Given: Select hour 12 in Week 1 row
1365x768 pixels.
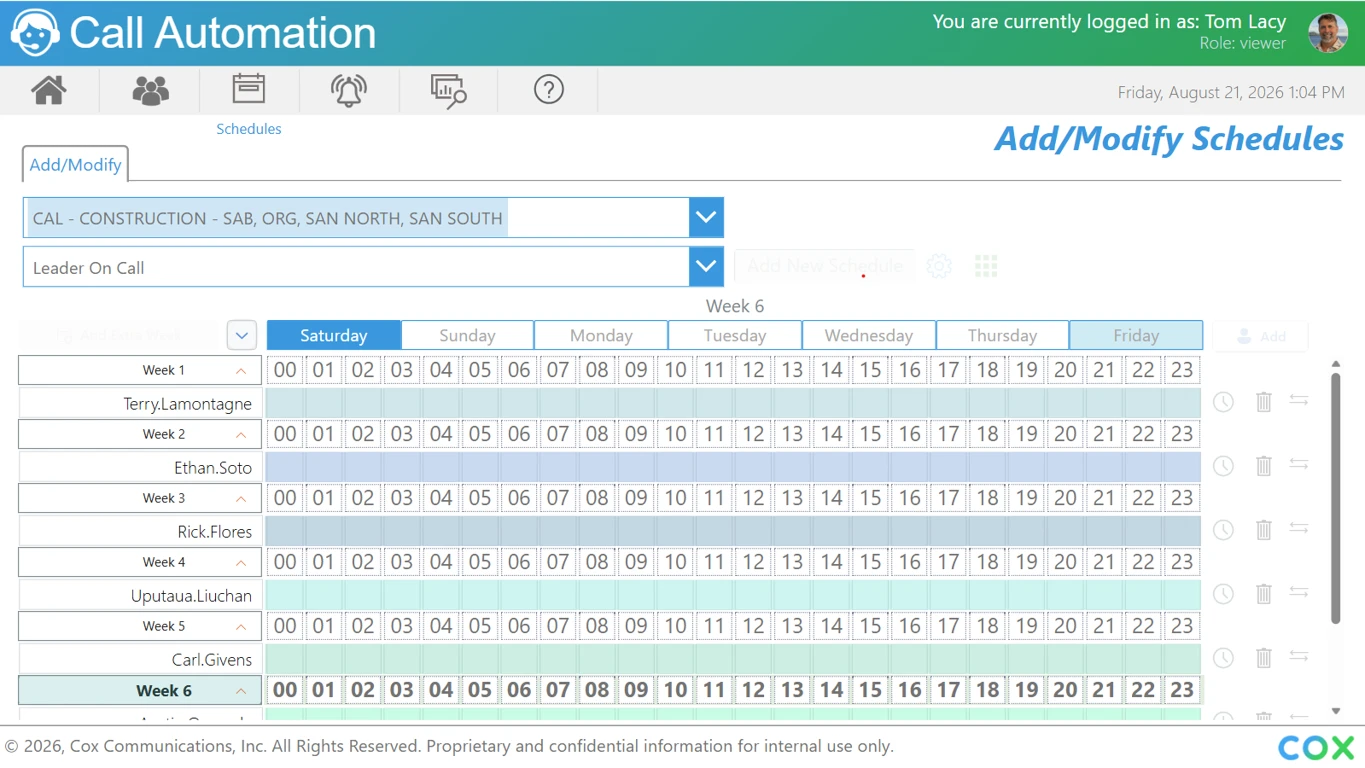Looking at the screenshot, I should click(x=753, y=370).
